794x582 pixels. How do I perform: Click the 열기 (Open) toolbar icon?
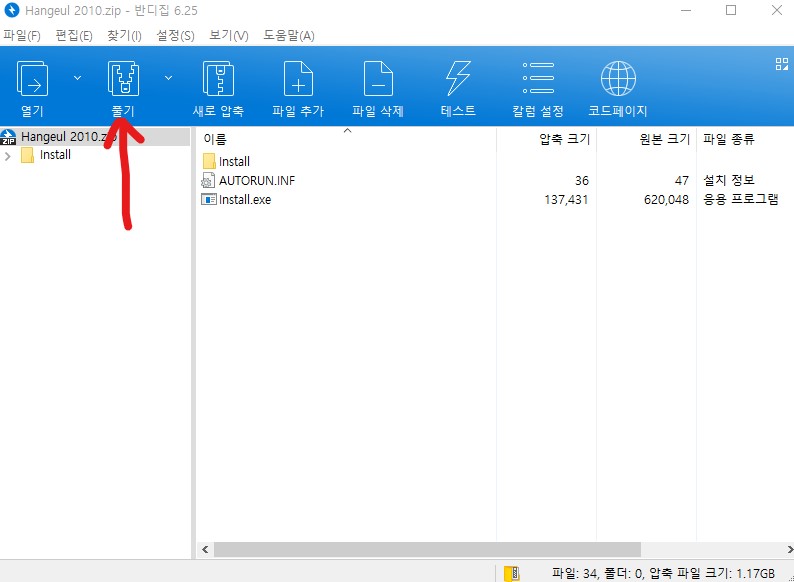tap(32, 79)
